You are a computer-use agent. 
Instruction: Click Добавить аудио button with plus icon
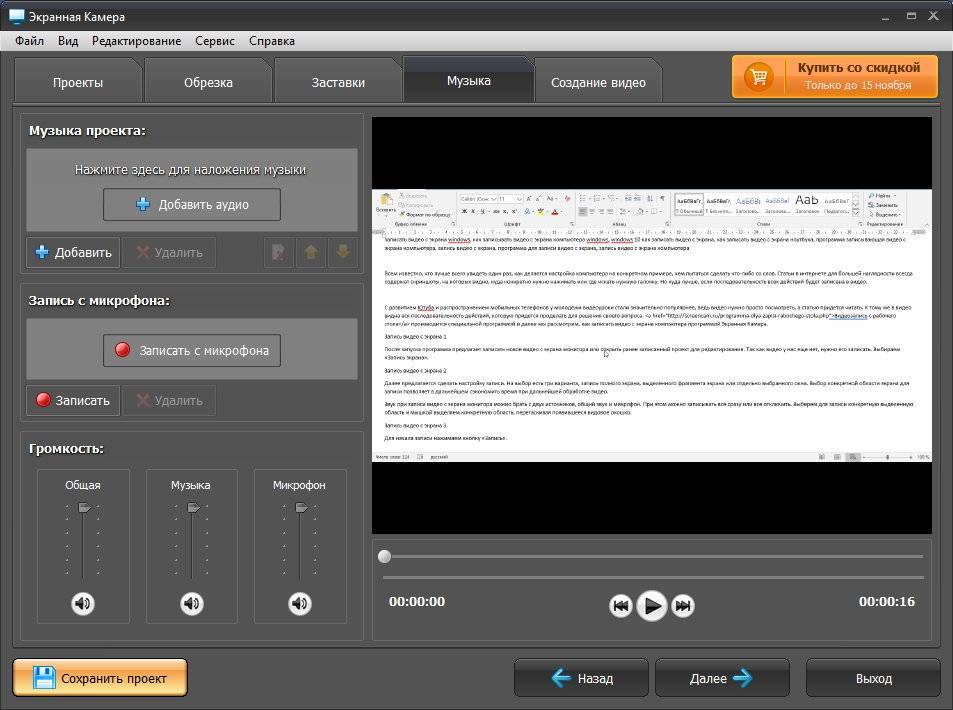(191, 204)
